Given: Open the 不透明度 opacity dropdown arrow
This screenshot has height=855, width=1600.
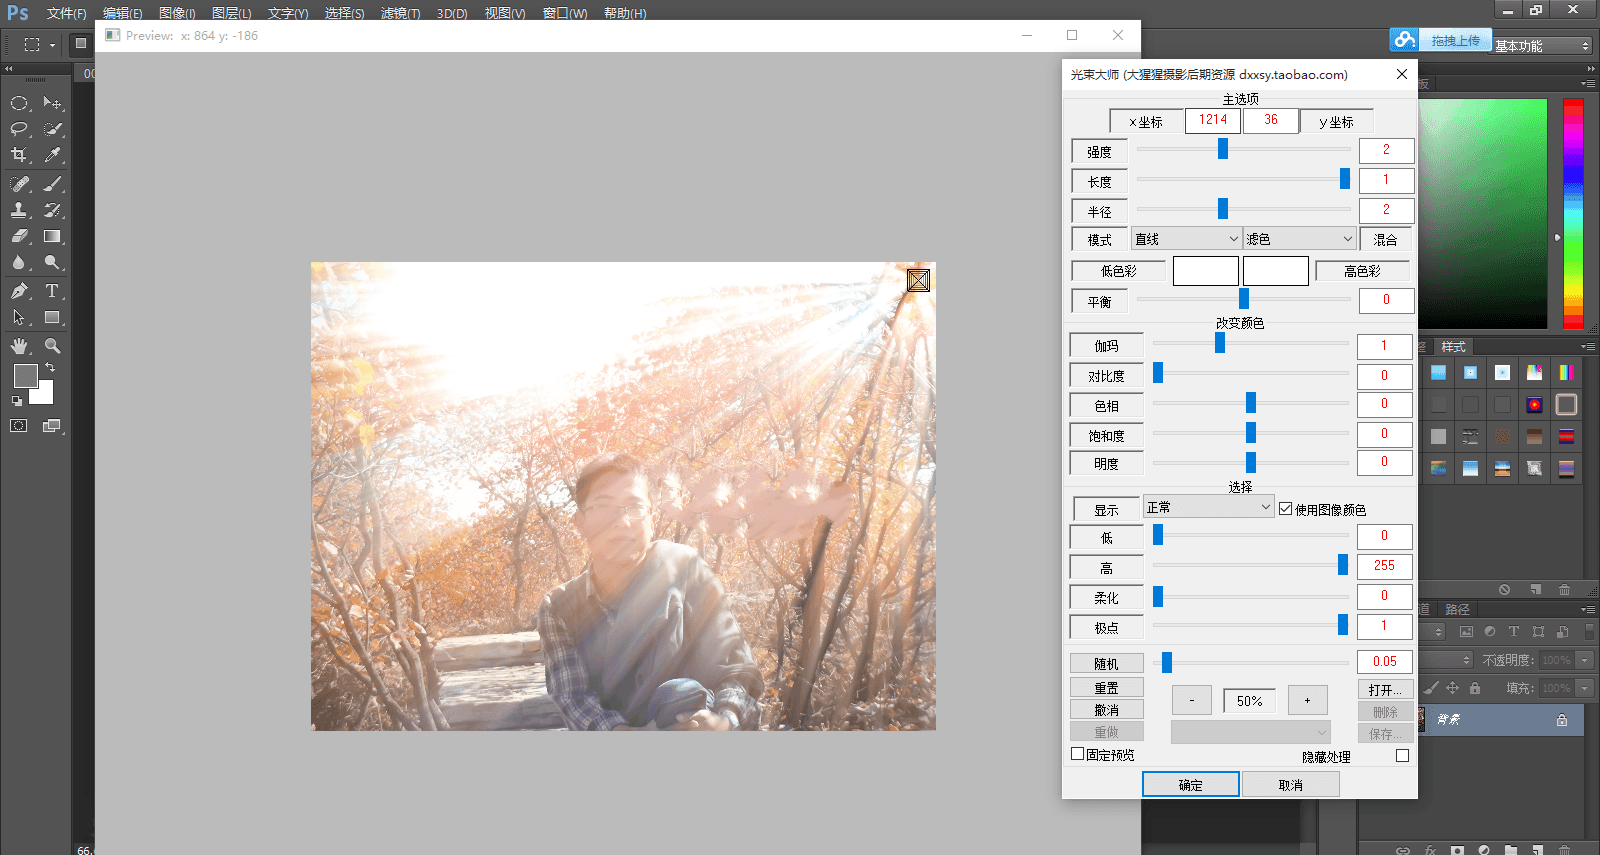Looking at the screenshot, I should [1584, 660].
